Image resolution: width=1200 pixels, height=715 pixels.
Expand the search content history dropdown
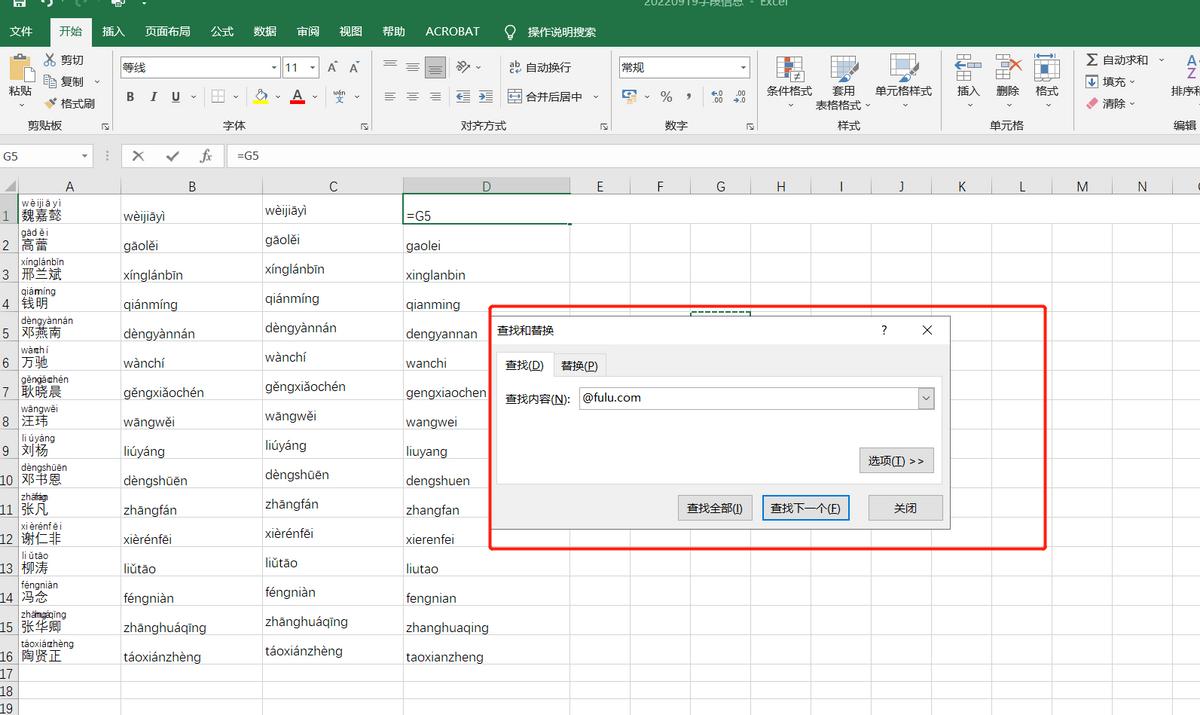(925, 398)
